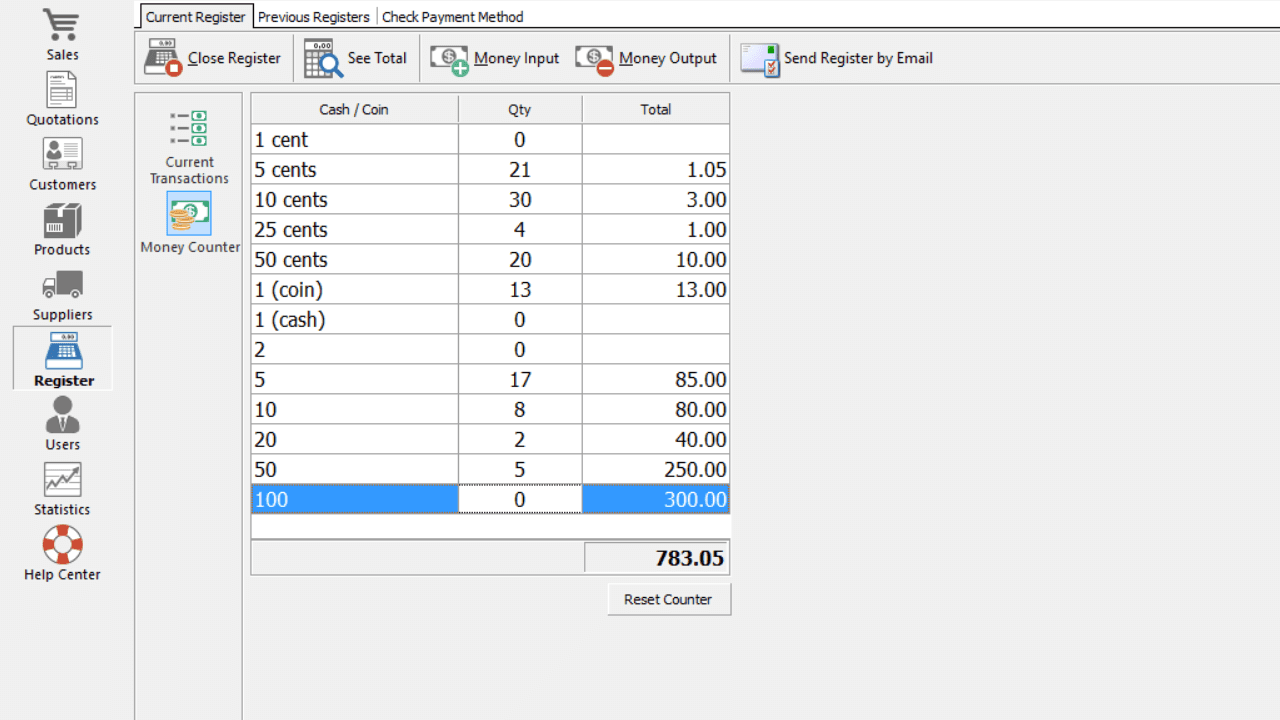Edit quantity 20 for 50 cents
Viewport: 1280px width, 720px height.
tap(520, 259)
